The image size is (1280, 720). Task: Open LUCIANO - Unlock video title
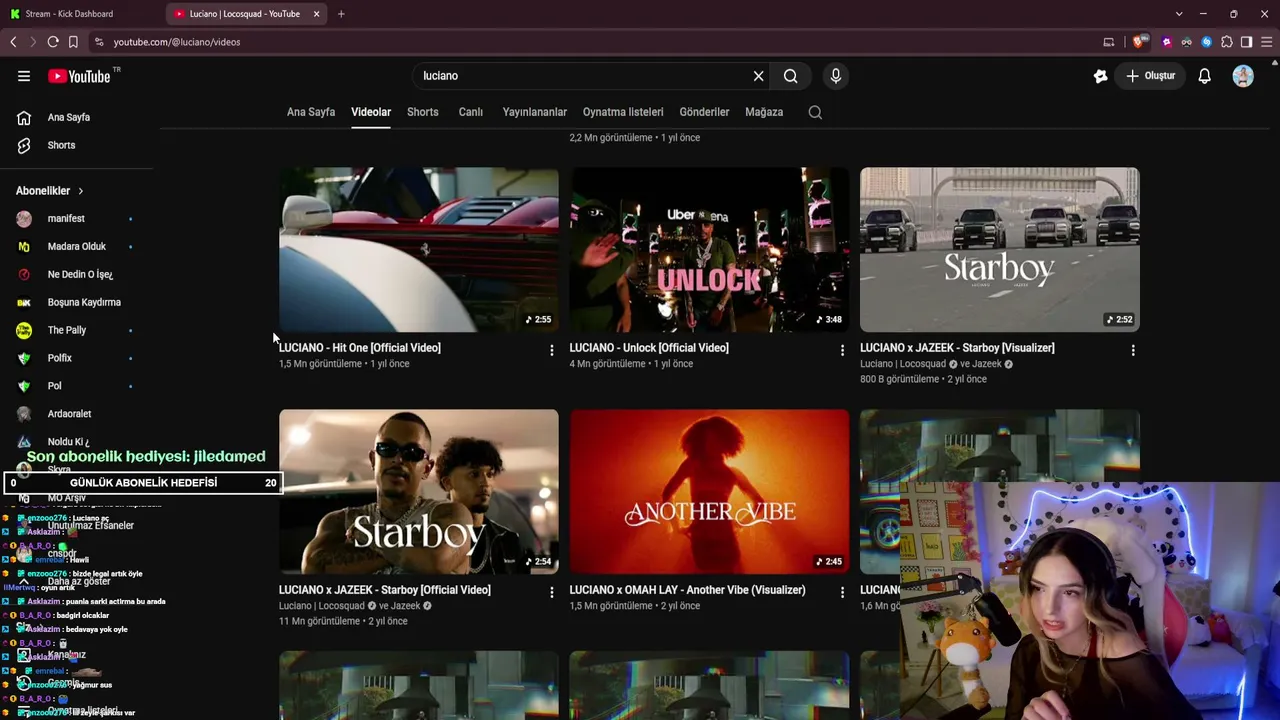(649, 348)
